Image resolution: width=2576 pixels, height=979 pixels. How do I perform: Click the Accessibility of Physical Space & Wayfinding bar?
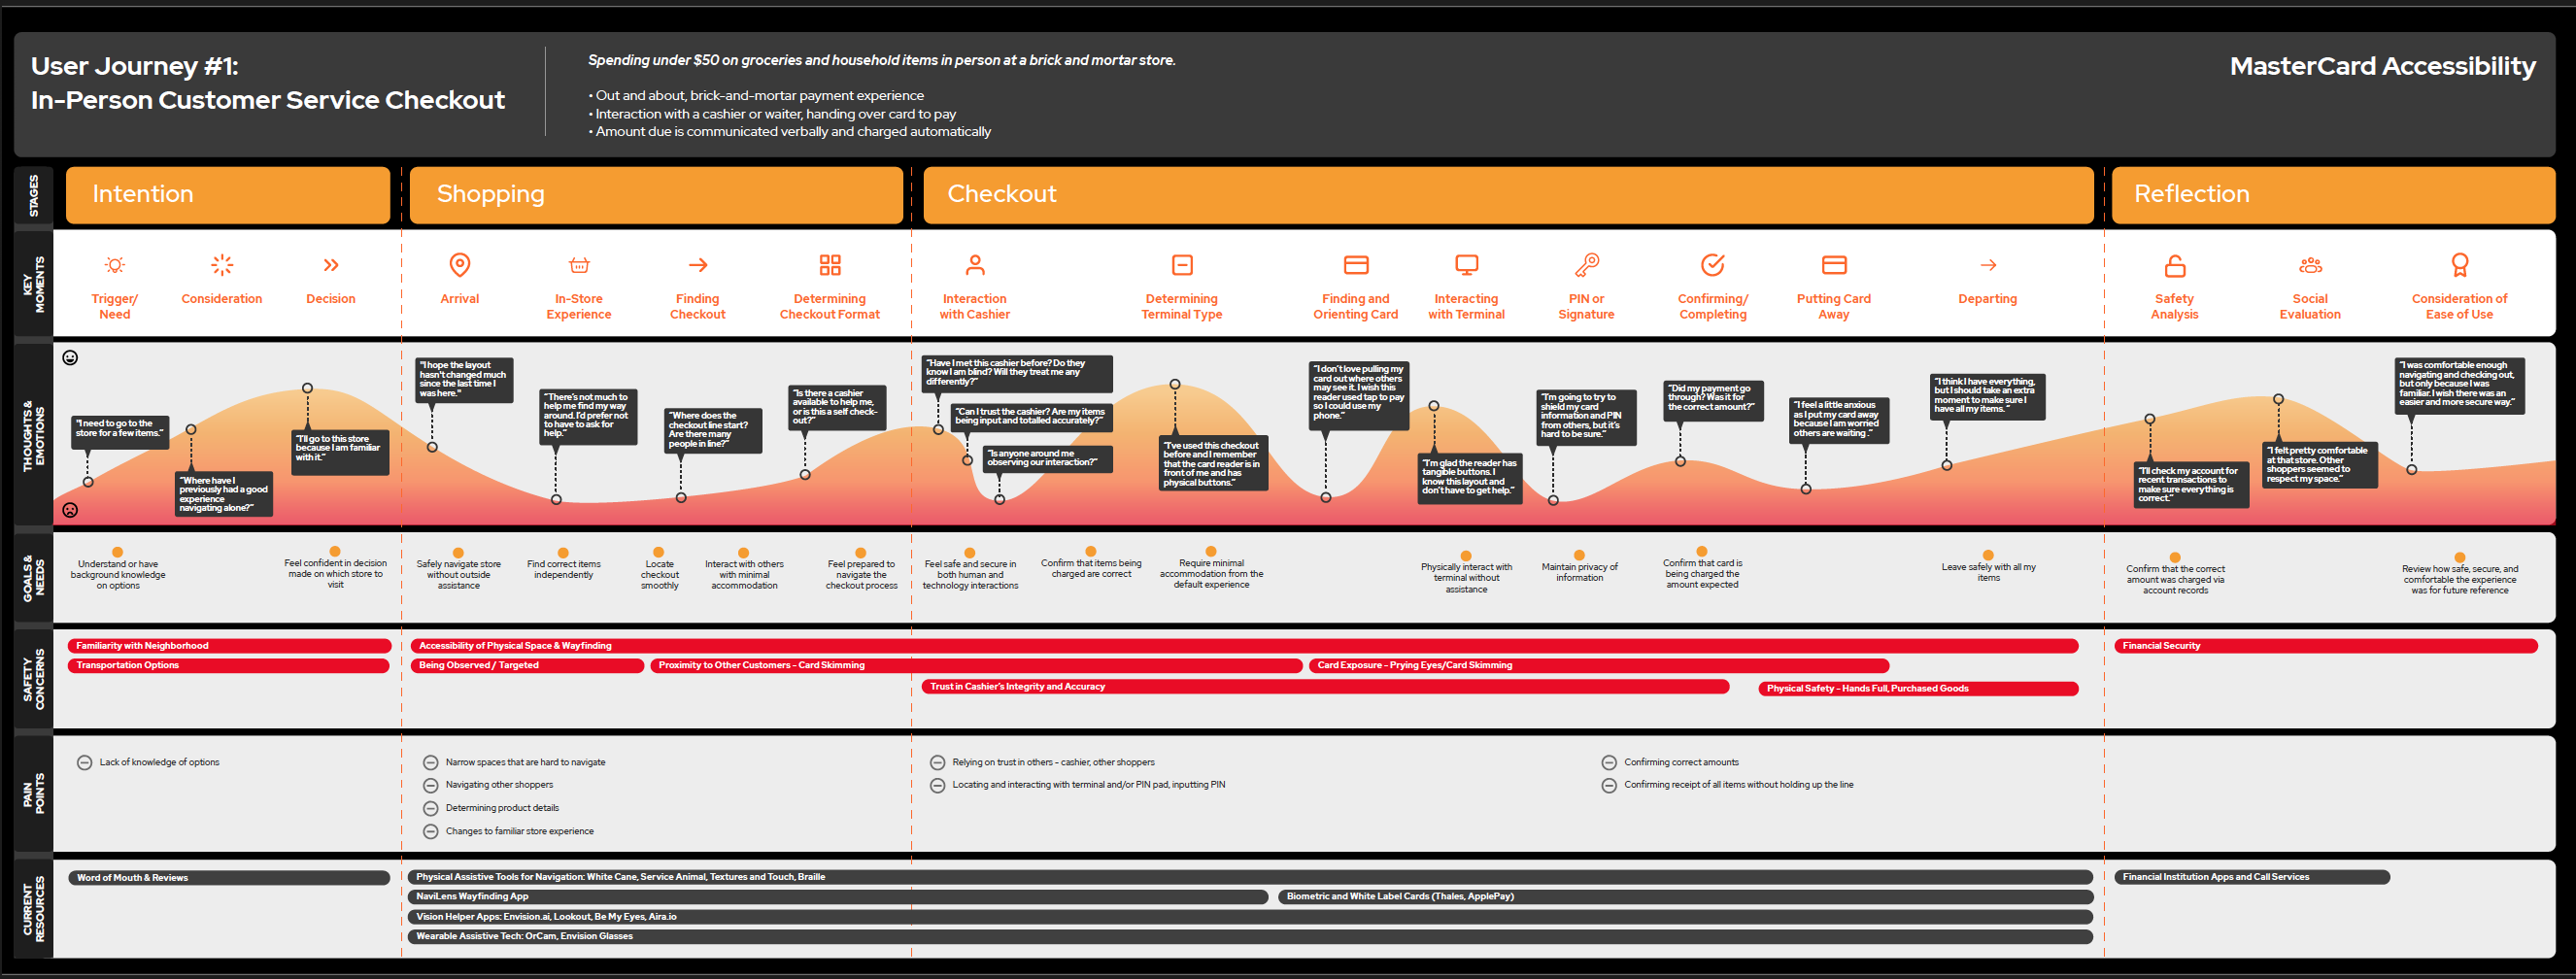click(1244, 646)
